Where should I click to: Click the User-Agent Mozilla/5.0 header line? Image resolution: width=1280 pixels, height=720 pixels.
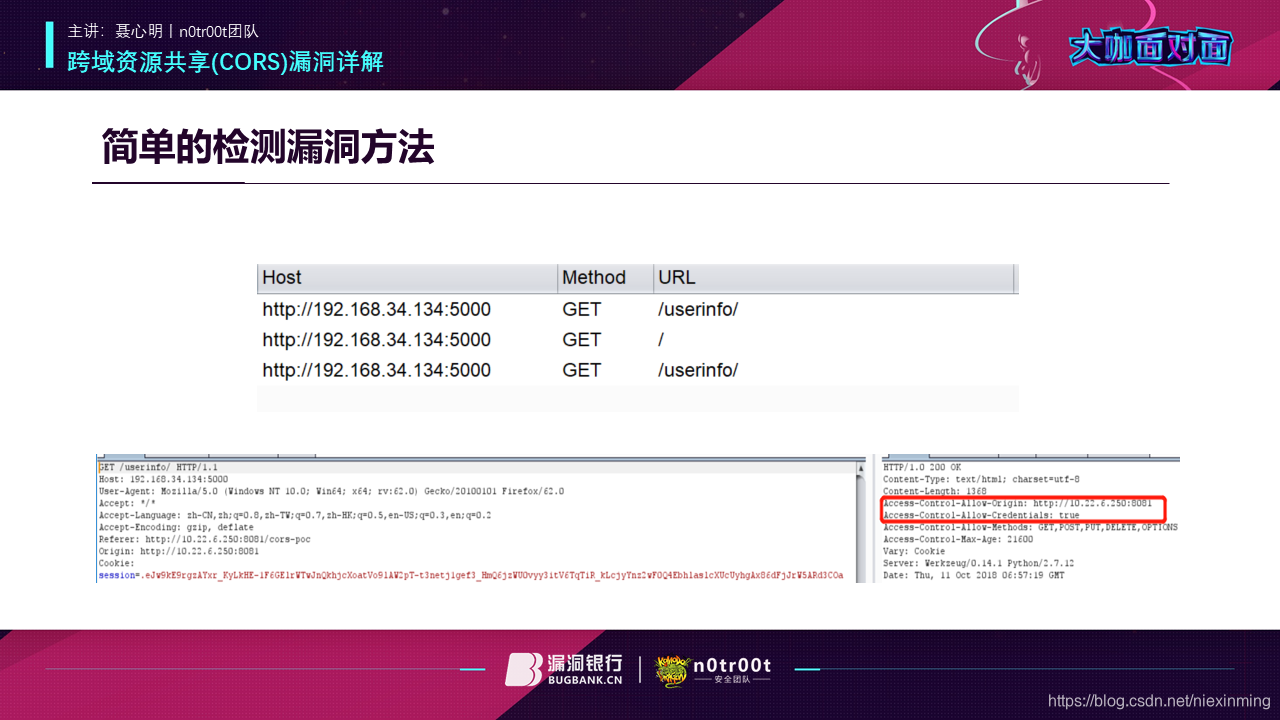[331, 492]
